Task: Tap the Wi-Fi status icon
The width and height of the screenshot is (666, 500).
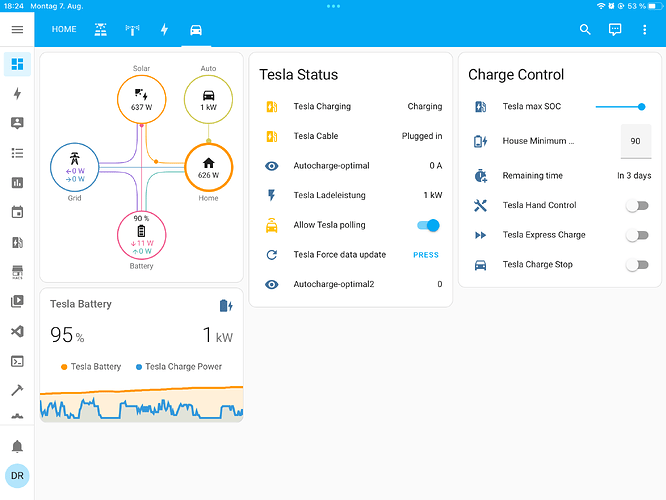Action: click(601, 6)
